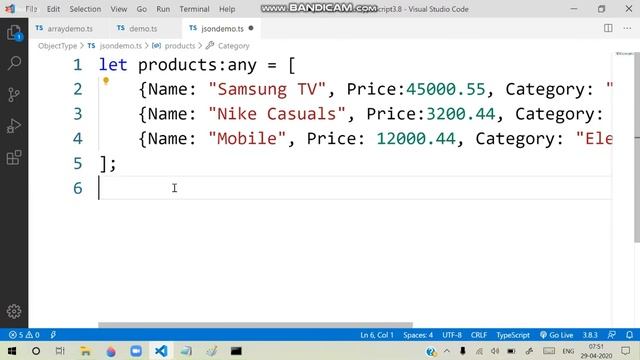Change end of line sequence CRLF
This screenshot has width=640, height=360.
(x=479, y=335)
